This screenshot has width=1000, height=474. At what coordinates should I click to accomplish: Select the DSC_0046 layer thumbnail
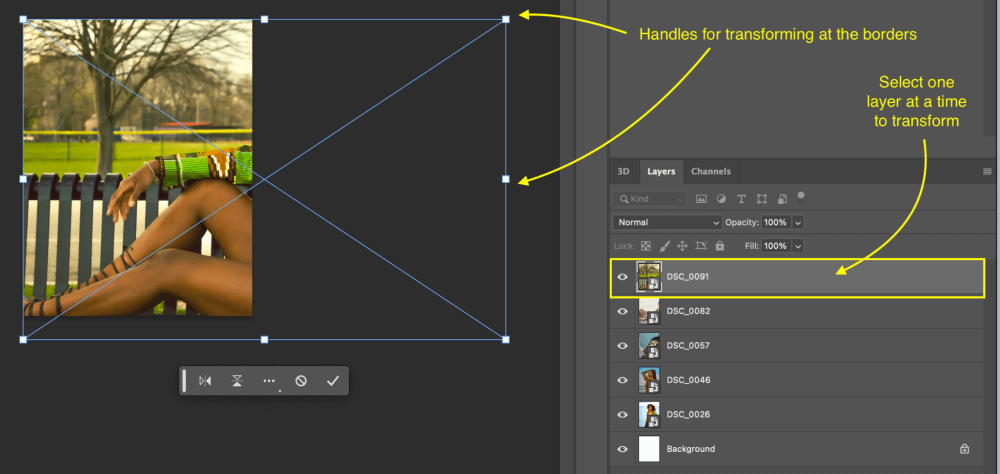click(649, 380)
